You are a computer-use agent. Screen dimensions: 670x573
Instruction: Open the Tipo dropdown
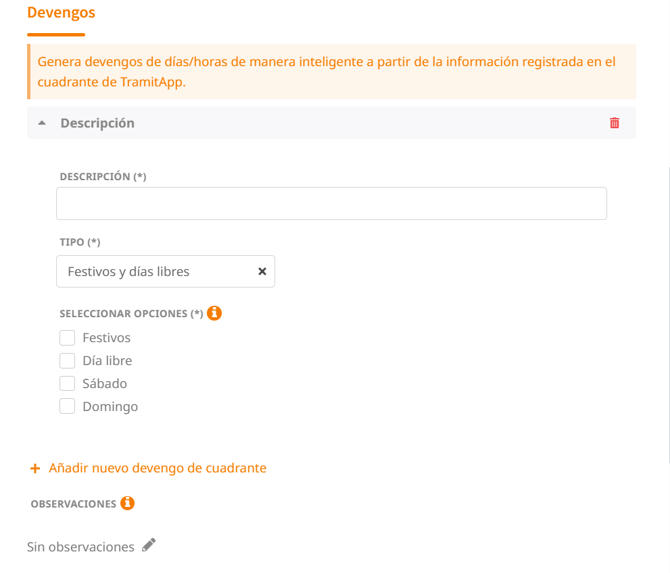[155, 271]
